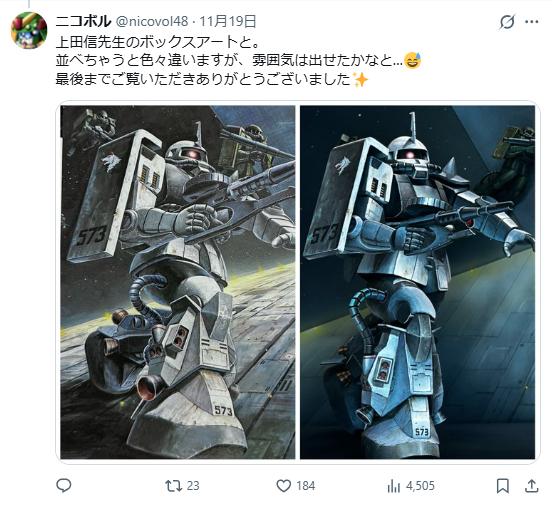Open the reply speech bubble icon

pyautogui.click(x=64, y=486)
